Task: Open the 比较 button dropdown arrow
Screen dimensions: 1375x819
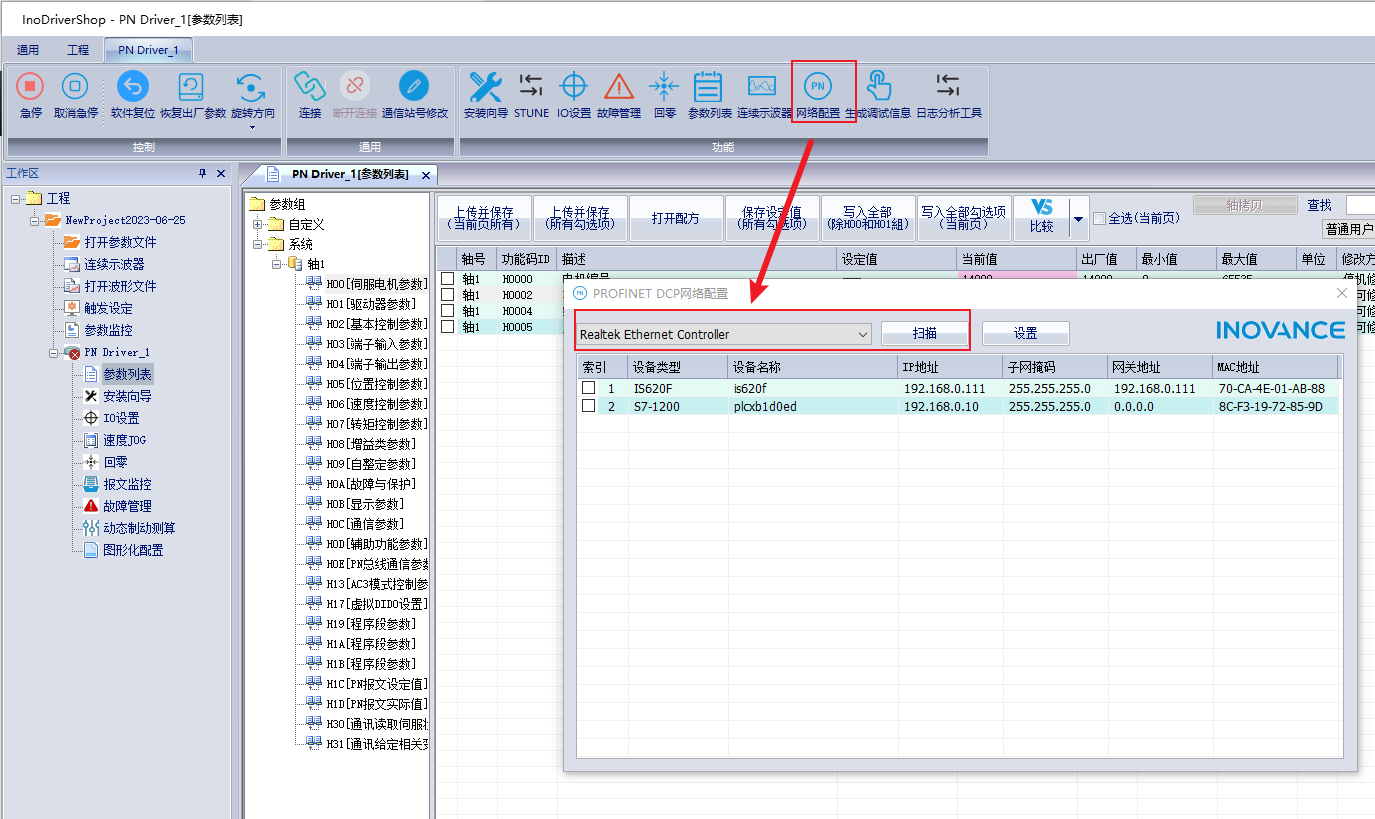Action: 1078,218
